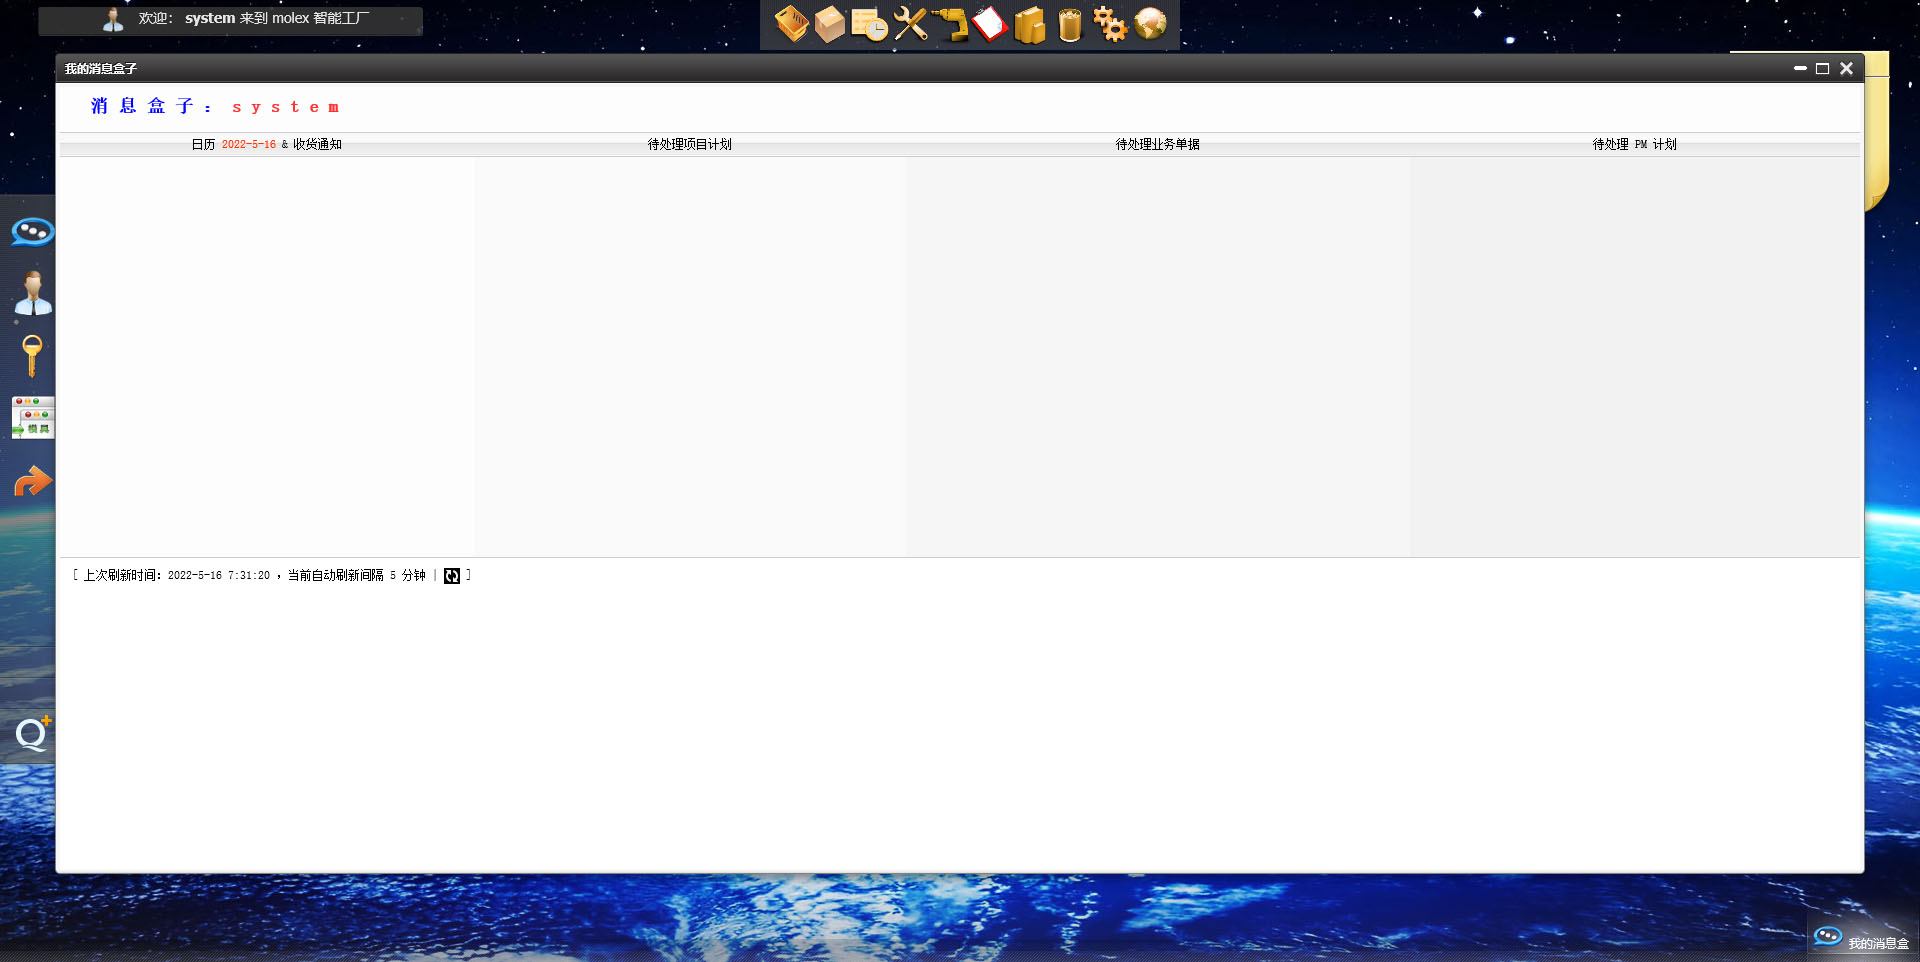Open the schedule table with clock icon
The image size is (1920, 962).
pyautogui.click(x=869, y=25)
